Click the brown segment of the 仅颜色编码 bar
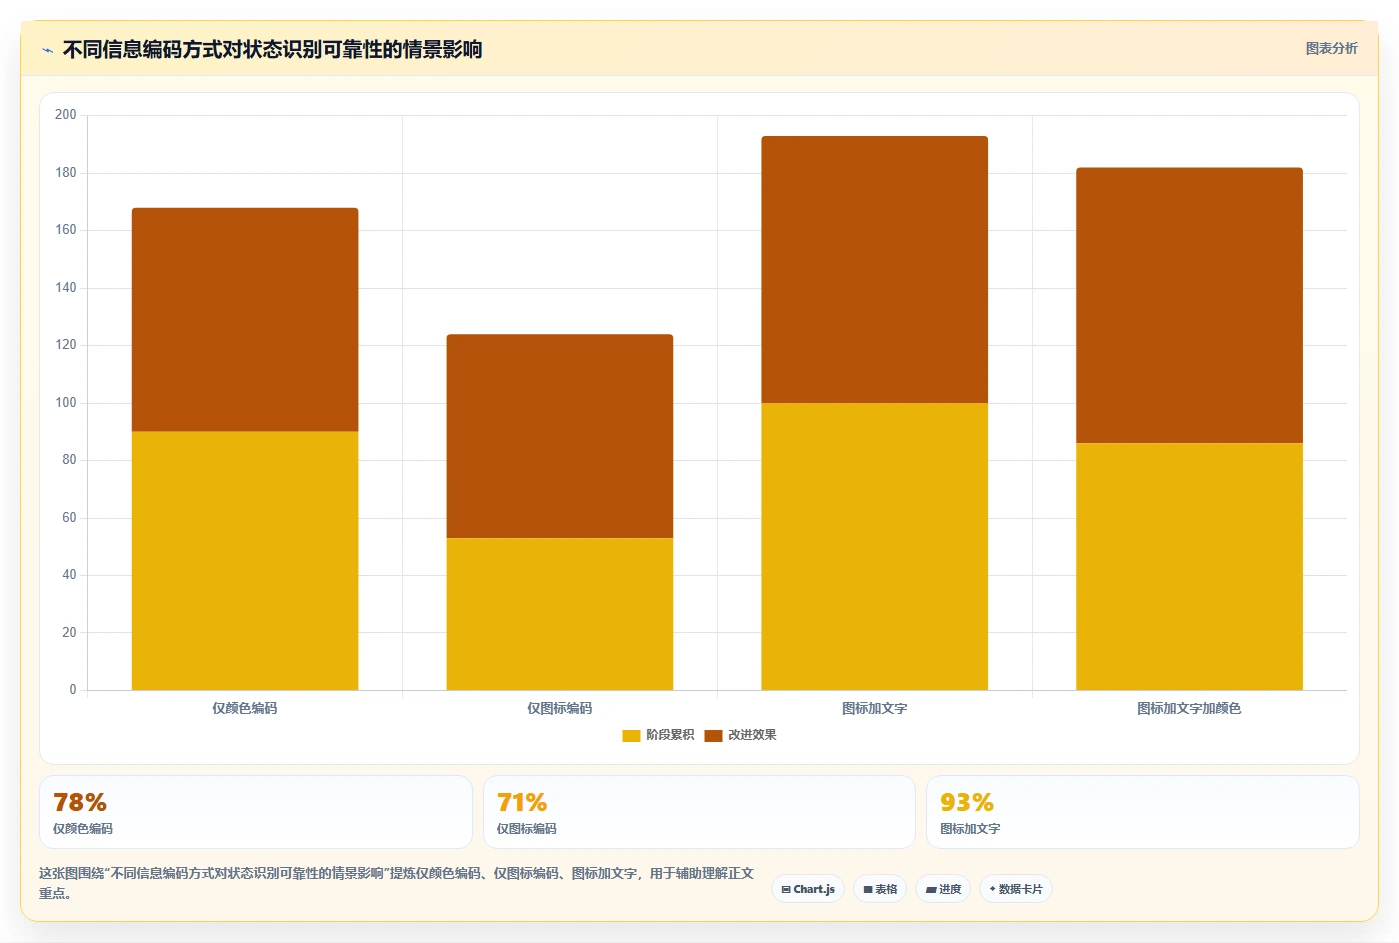1399x943 pixels. click(x=245, y=320)
